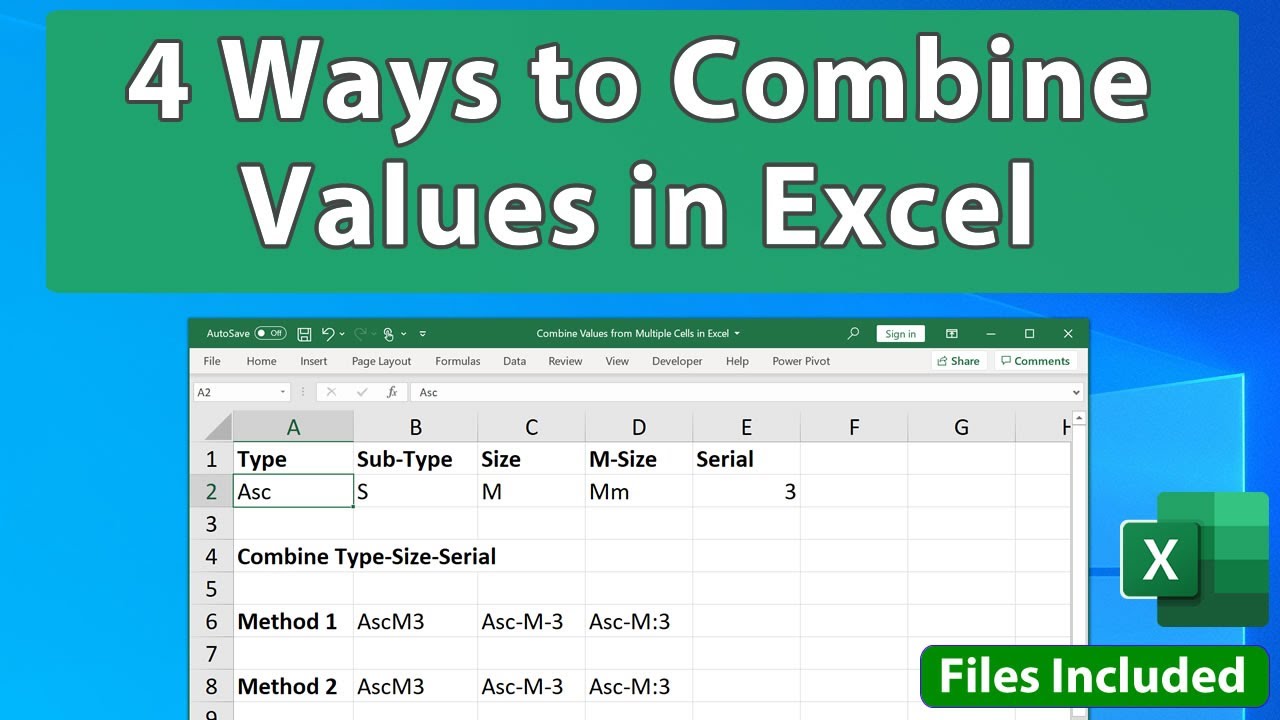Click the Comments button
Screen dimensions: 1280x720
(1036, 361)
